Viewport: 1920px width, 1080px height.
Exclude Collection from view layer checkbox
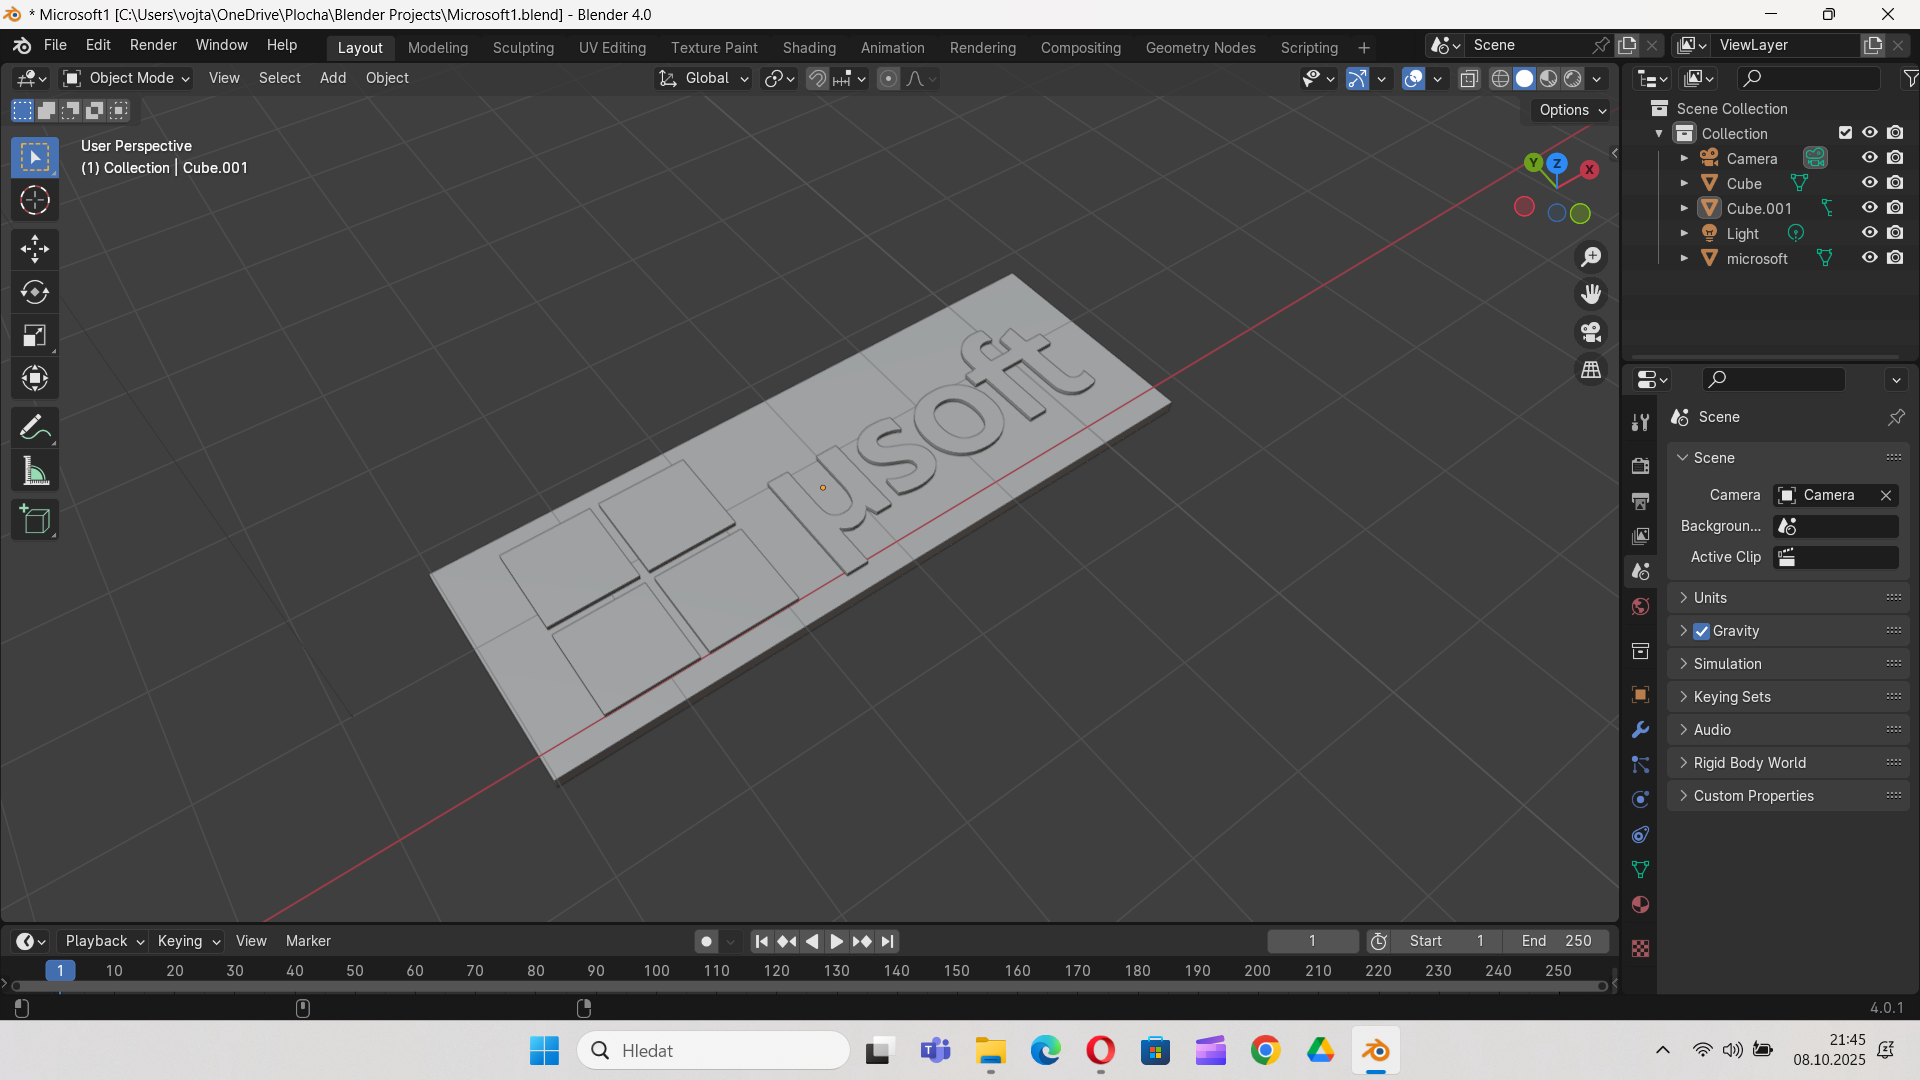coord(1845,133)
